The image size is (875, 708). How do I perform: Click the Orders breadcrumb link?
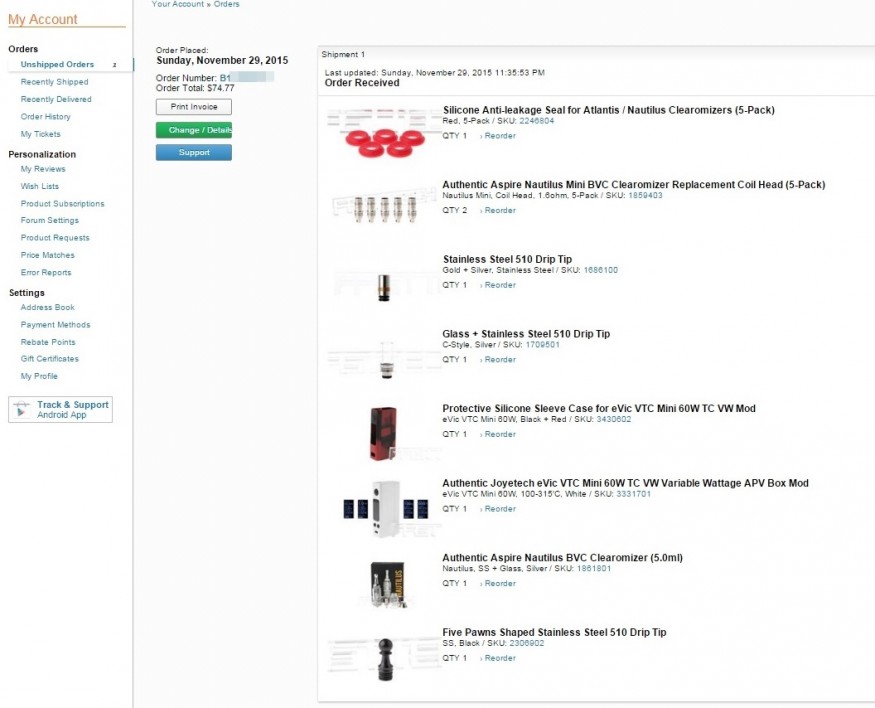pos(227,4)
